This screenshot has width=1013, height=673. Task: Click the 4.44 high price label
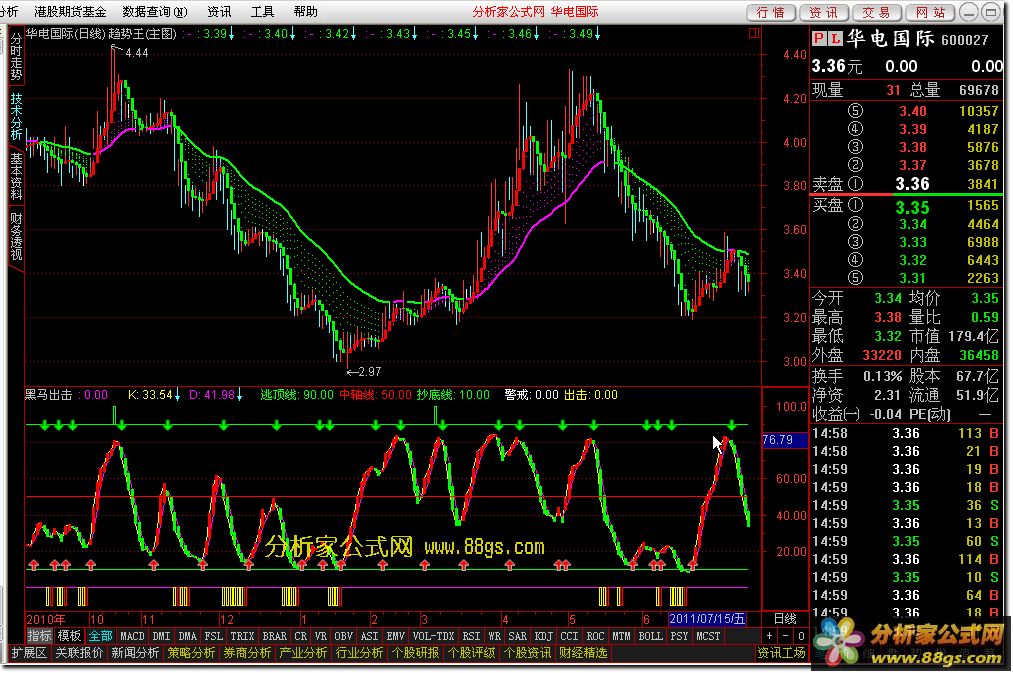[x=136, y=53]
